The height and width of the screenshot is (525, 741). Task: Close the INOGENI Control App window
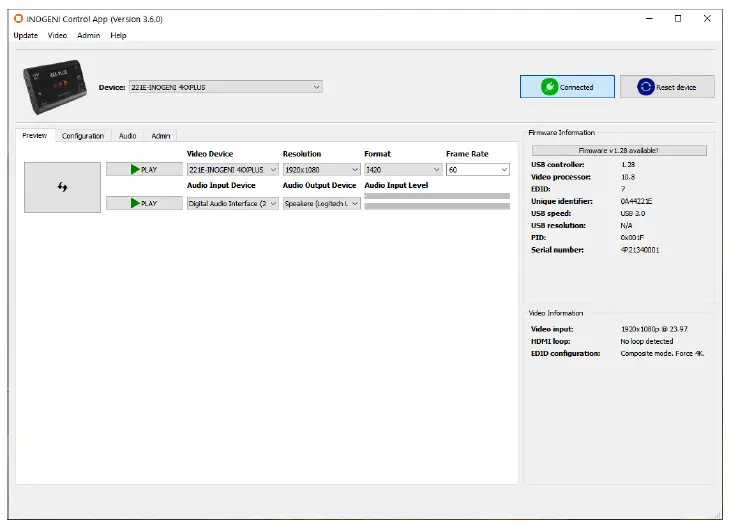point(707,19)
